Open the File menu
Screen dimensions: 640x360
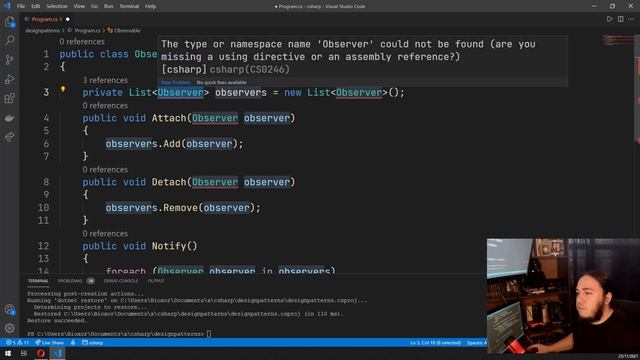tap(21, 6)
